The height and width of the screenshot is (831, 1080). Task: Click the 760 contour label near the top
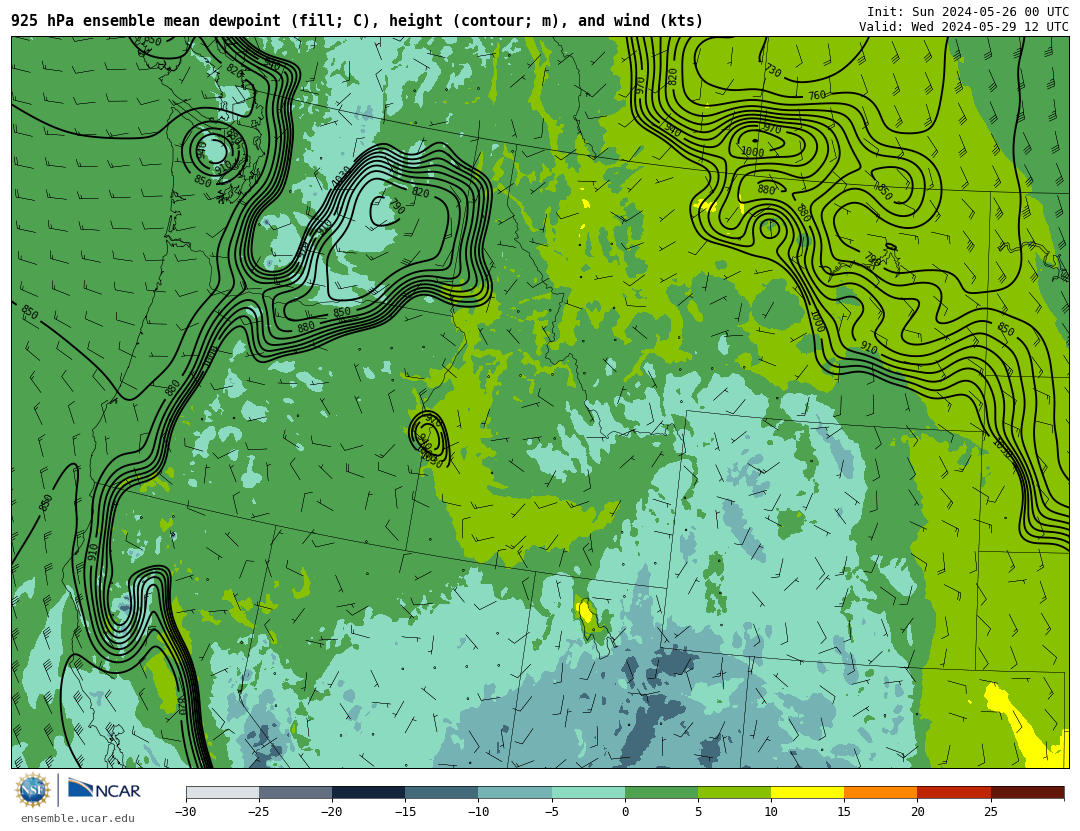point(817,95)
